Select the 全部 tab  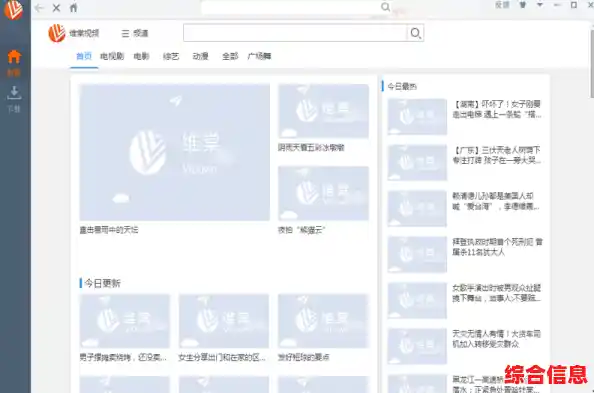(x=230, y=56)
